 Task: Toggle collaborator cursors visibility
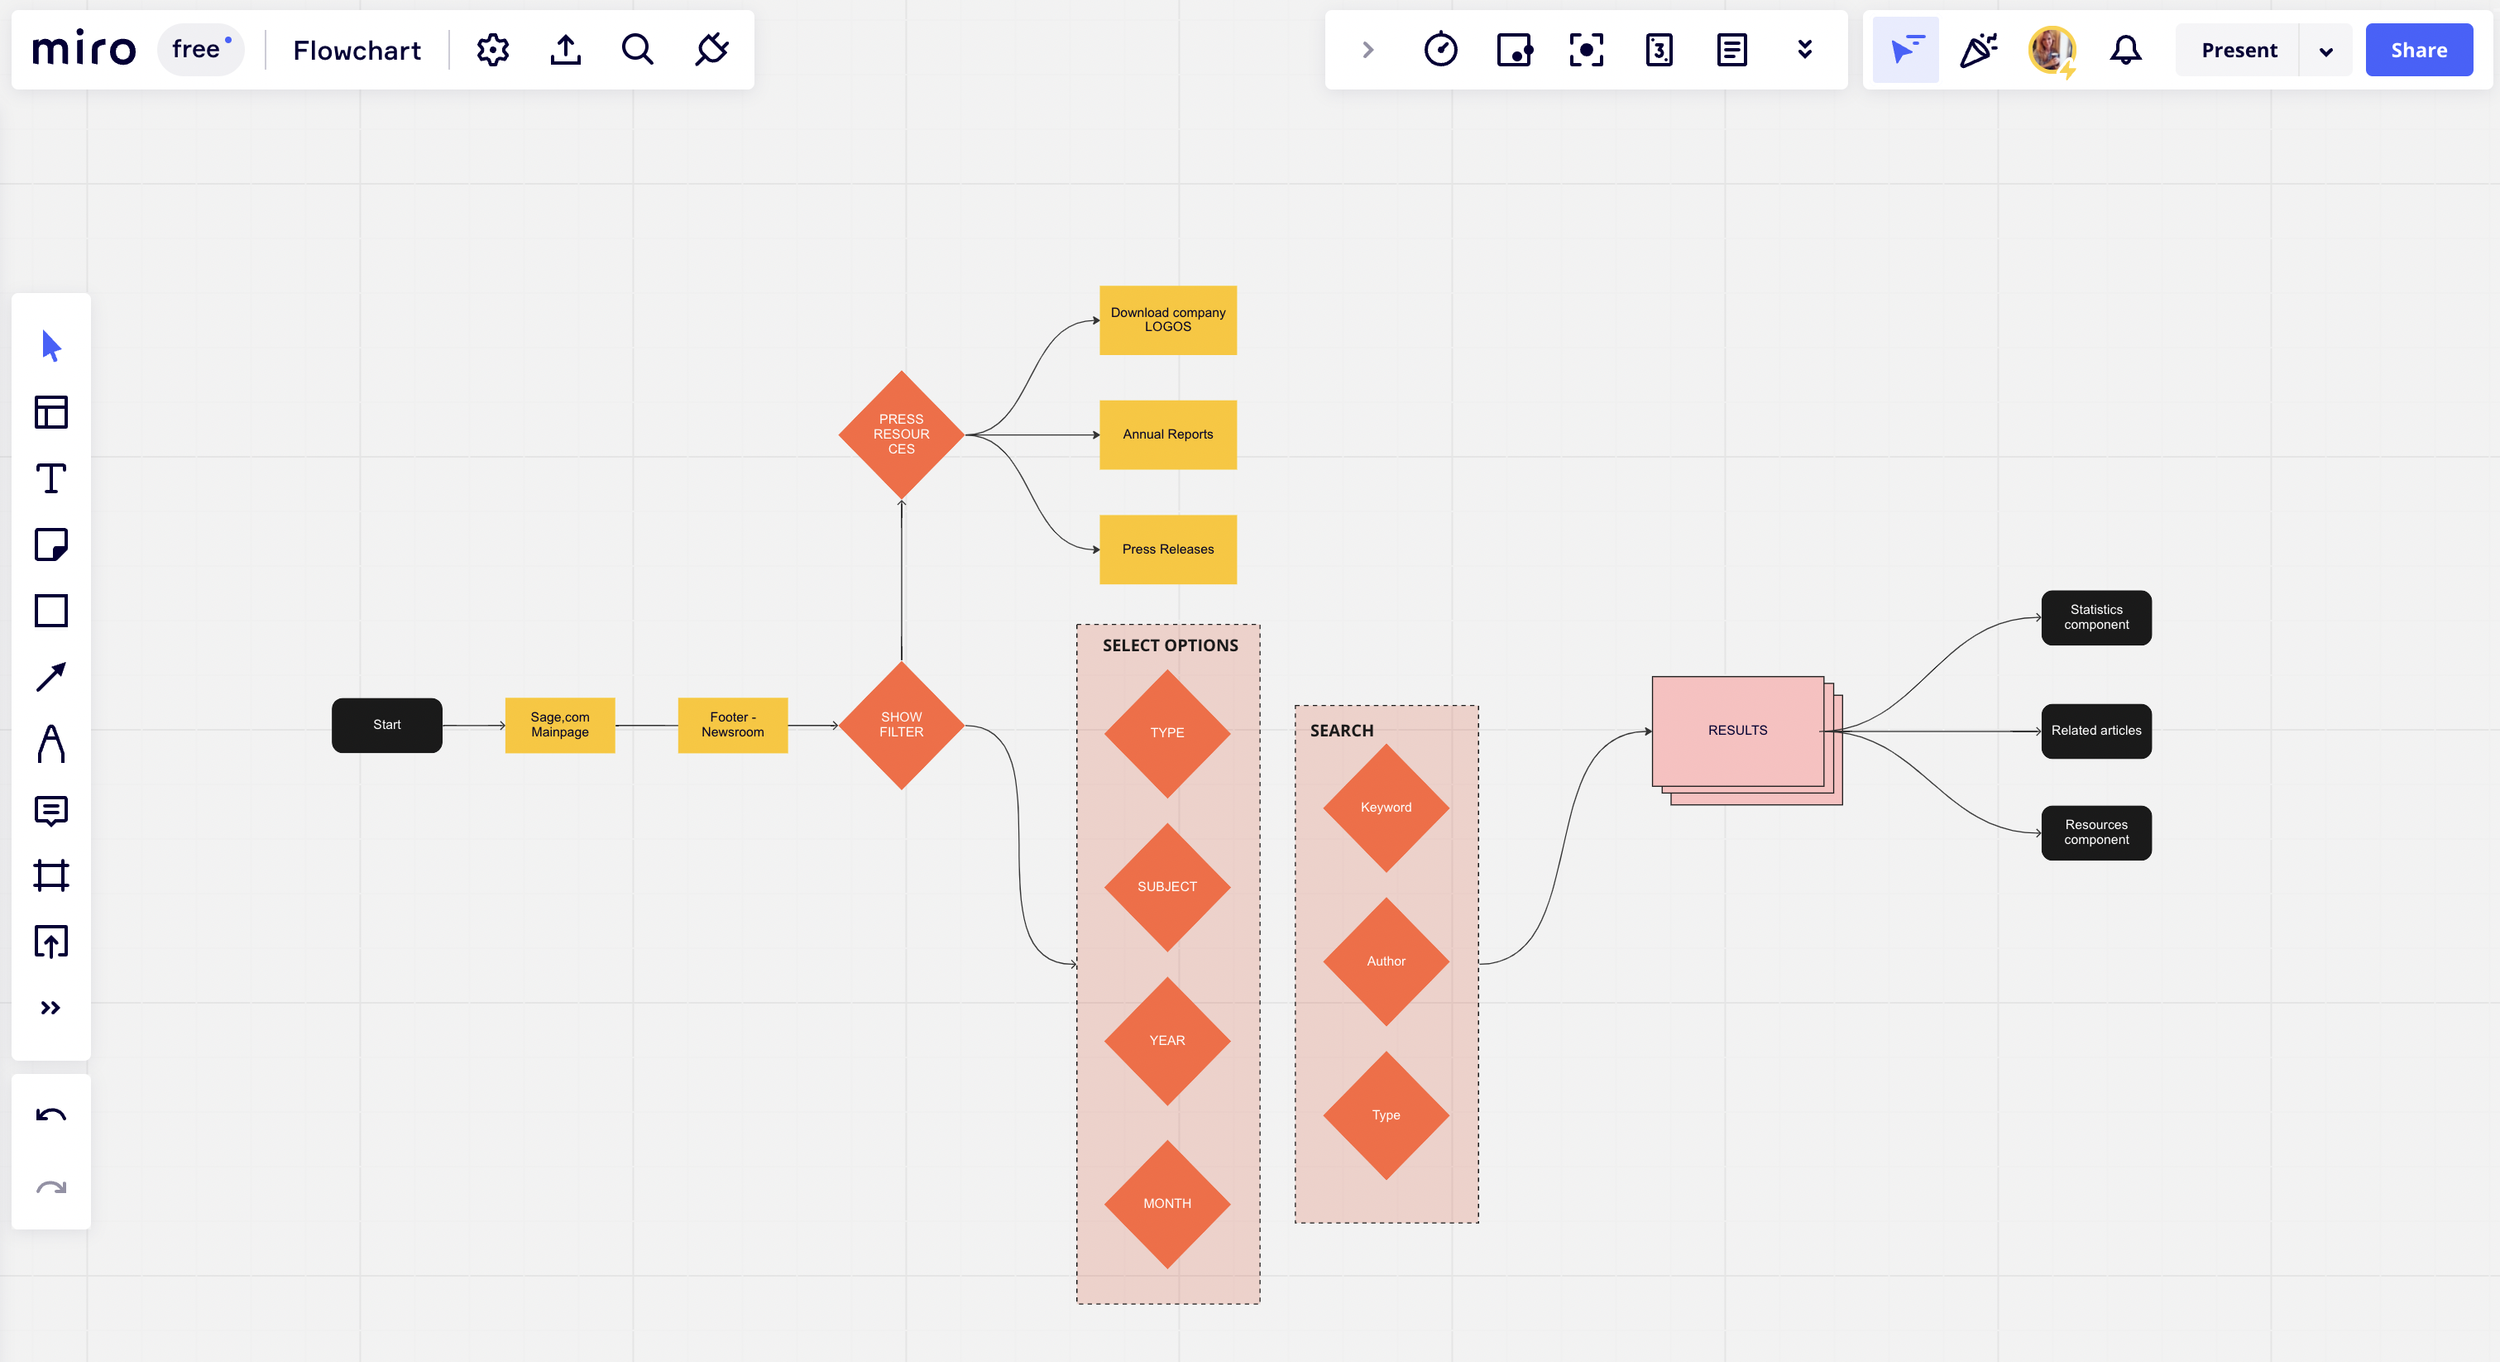tap(1906, 50)
